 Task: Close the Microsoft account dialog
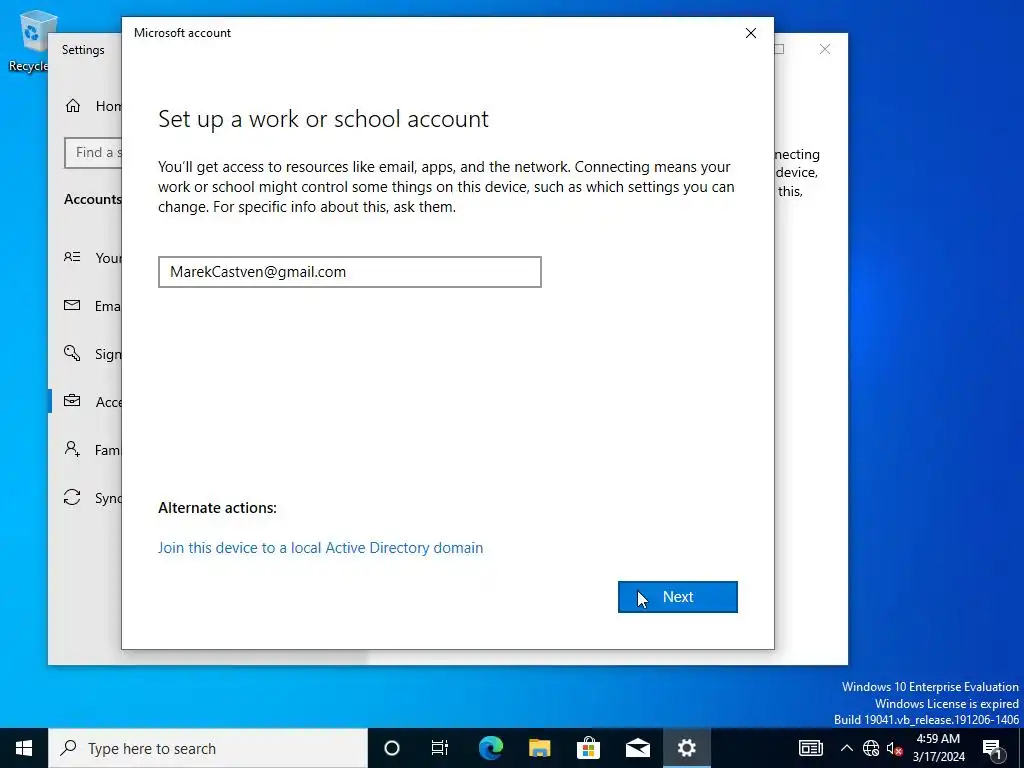tap(751, 33)
